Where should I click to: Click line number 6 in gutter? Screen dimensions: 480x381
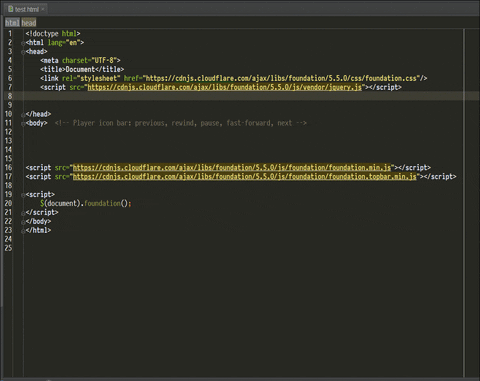(10, 78)
